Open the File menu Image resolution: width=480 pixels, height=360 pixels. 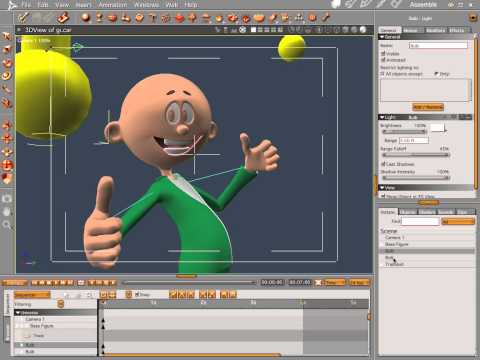[26, 5]
